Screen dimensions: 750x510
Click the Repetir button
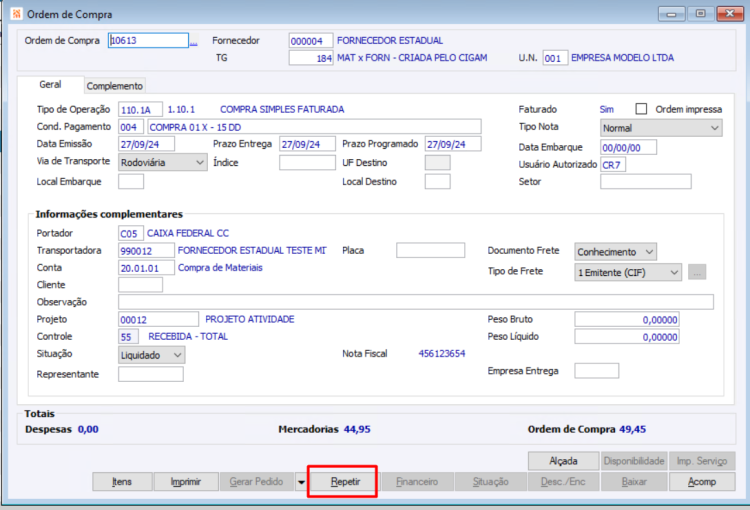click(x=345, y=482)
